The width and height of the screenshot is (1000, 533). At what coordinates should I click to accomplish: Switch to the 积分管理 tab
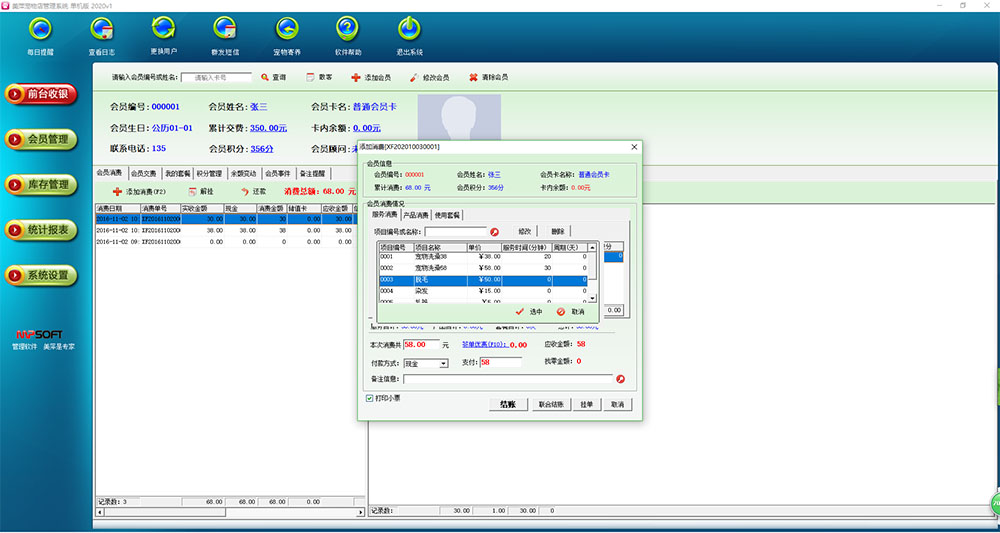pyautogui.click(x=208, y=173)
